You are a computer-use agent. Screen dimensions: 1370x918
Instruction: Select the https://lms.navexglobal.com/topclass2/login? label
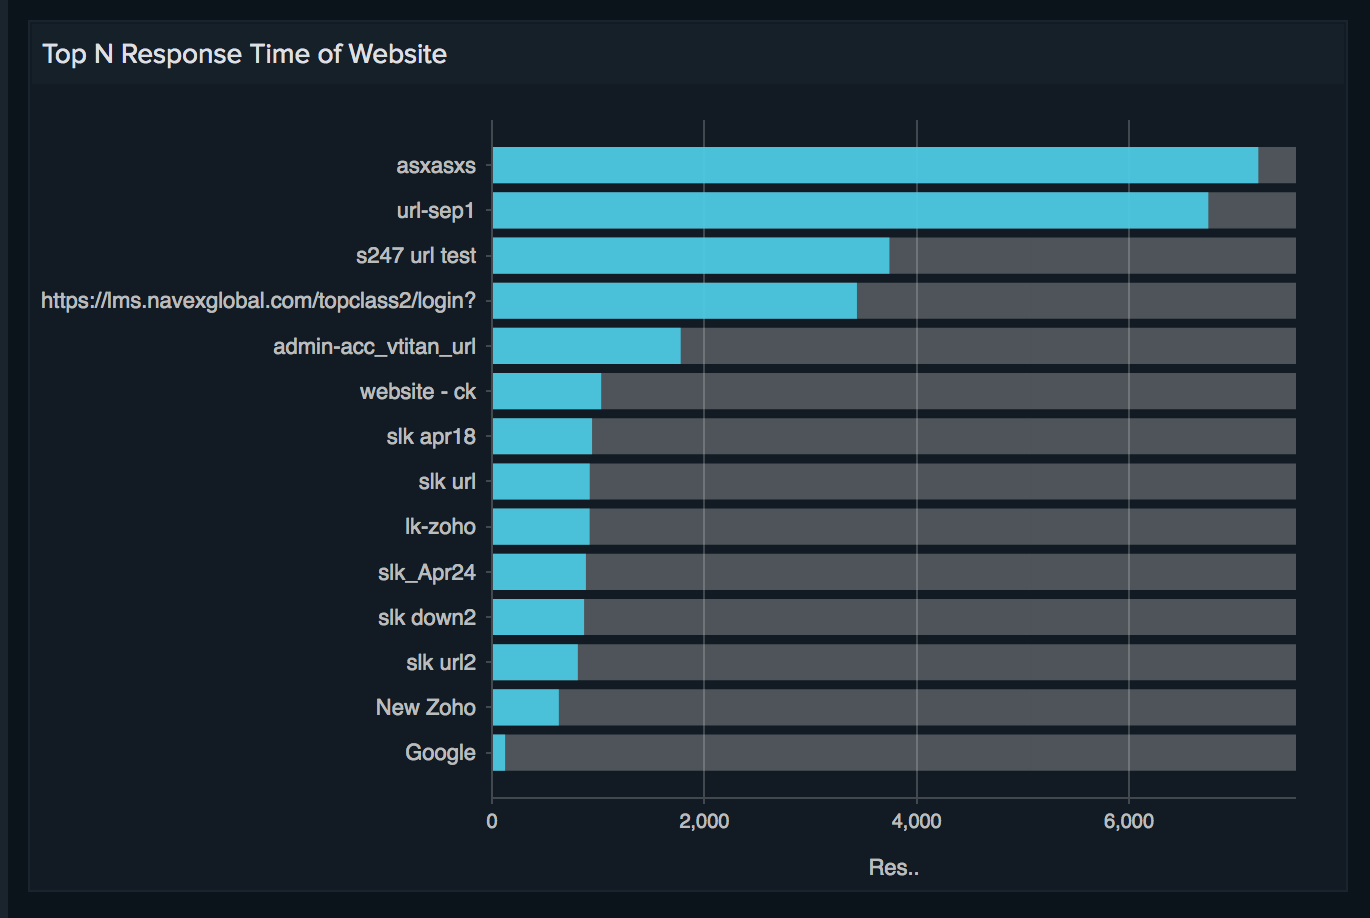(258, 300)
